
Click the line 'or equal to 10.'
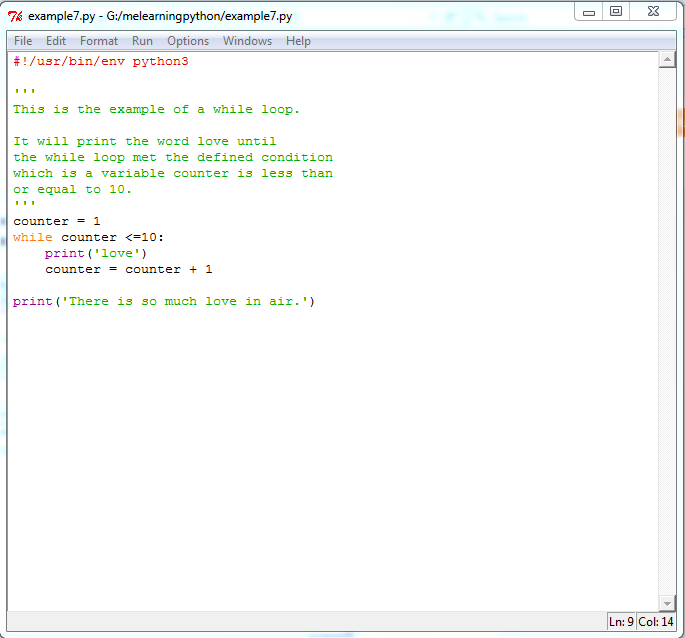tap(73, 190)
